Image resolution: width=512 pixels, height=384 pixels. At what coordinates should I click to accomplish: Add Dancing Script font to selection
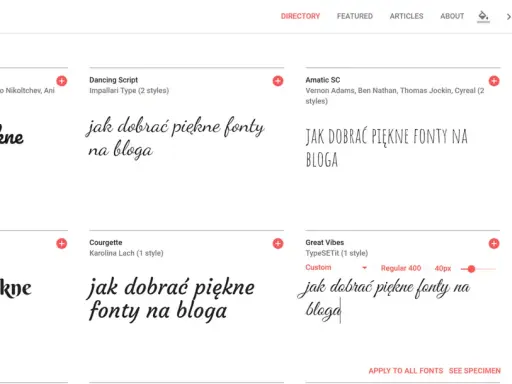278,81
